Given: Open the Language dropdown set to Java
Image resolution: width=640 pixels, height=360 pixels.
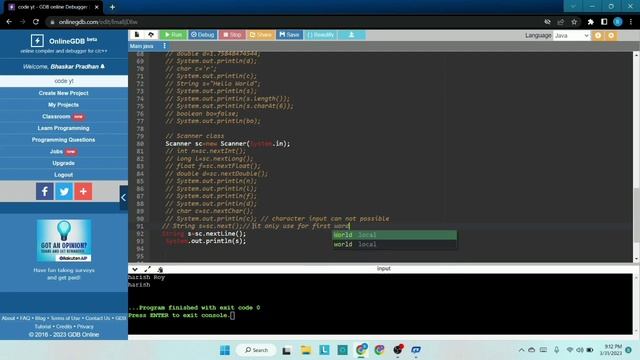Looking at the screenshot, I should click(x=571, y=36).
